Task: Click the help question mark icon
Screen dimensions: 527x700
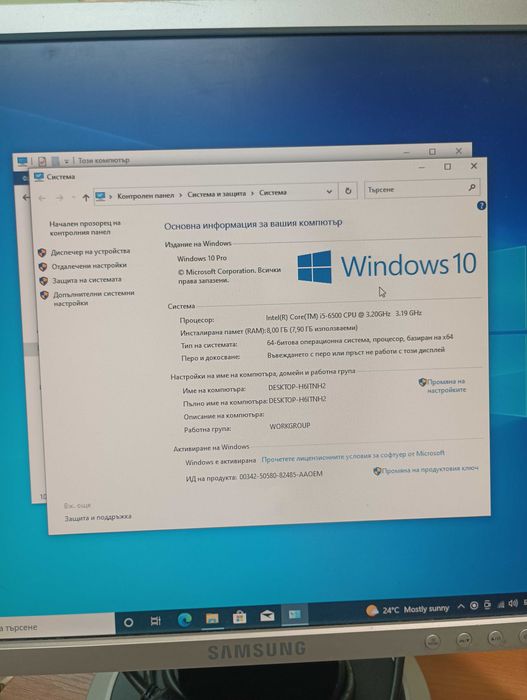Action: pyautogui.click(x=481, y=205)
